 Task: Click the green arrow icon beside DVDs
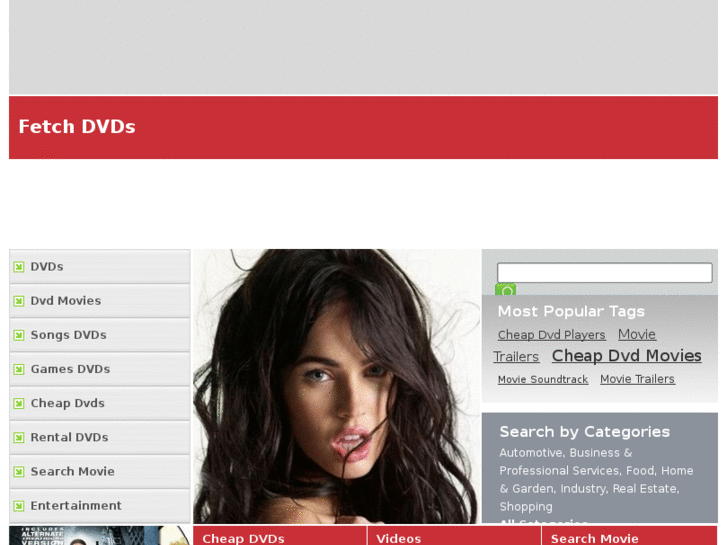pos(19,267)
